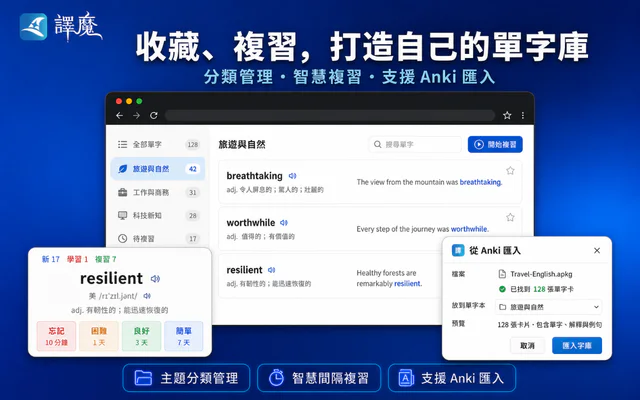Open the 待複習 list
The width and height of the screenshot is (640, 400).
(158, 238)
